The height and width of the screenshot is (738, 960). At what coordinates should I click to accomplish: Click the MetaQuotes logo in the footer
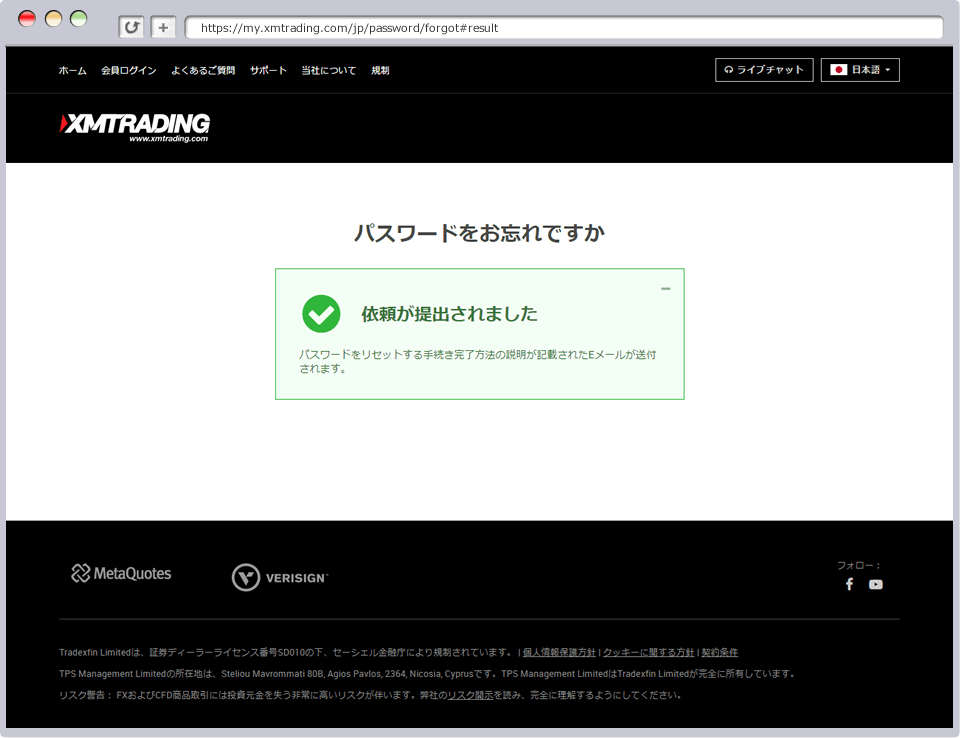click(x=120, y=573)
